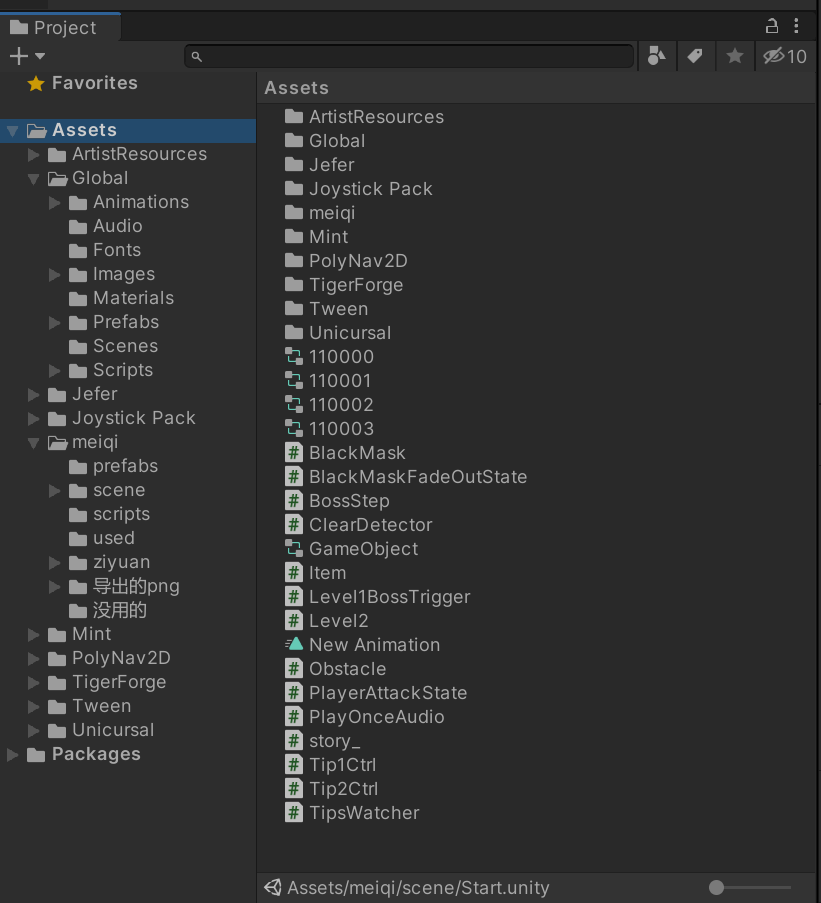
Task: Select the Project tab
Action: coord(60,27)
